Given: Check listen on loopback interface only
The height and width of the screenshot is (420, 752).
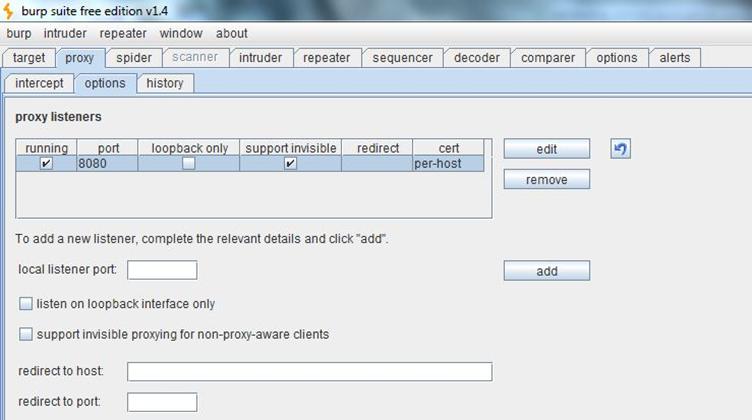Looking at the screenshot, I should pyautogui.click(x=26, y=303).
